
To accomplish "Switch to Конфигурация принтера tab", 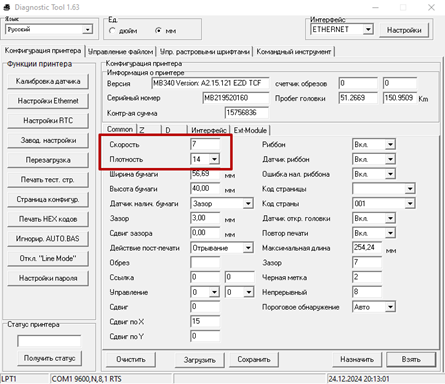I will [43, 51].
